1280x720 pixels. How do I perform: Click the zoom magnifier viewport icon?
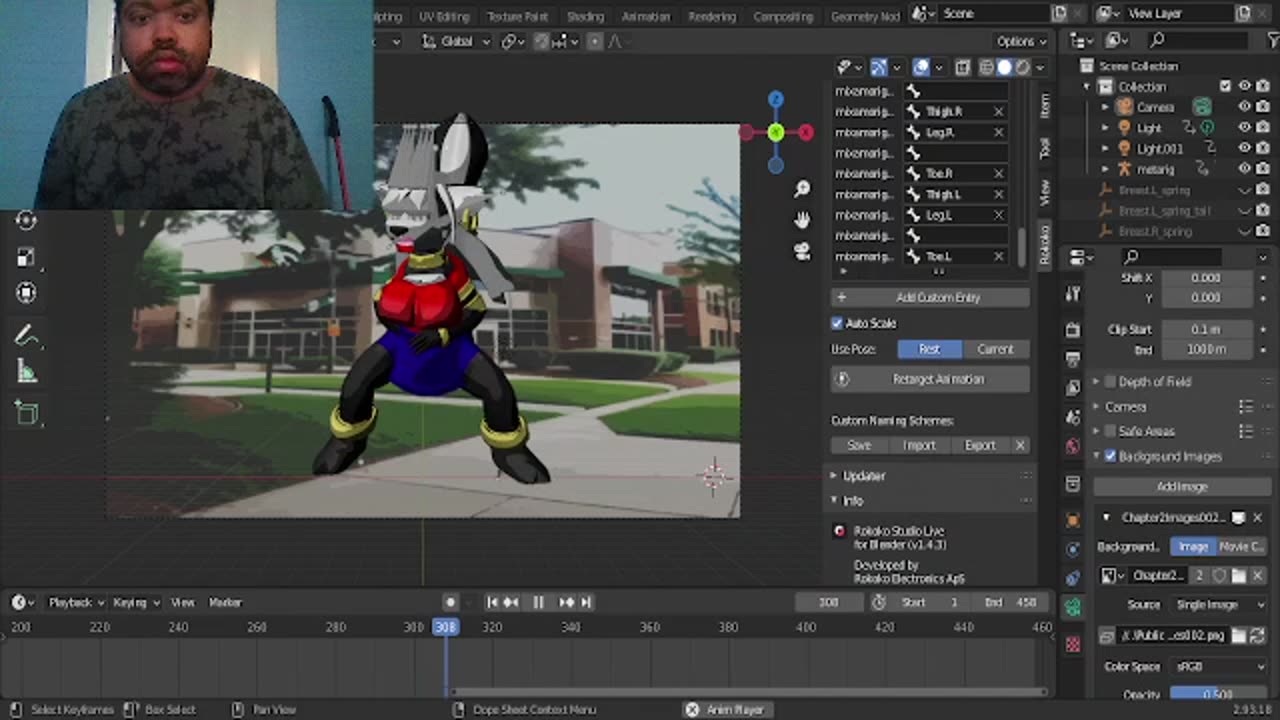(802, 190)
